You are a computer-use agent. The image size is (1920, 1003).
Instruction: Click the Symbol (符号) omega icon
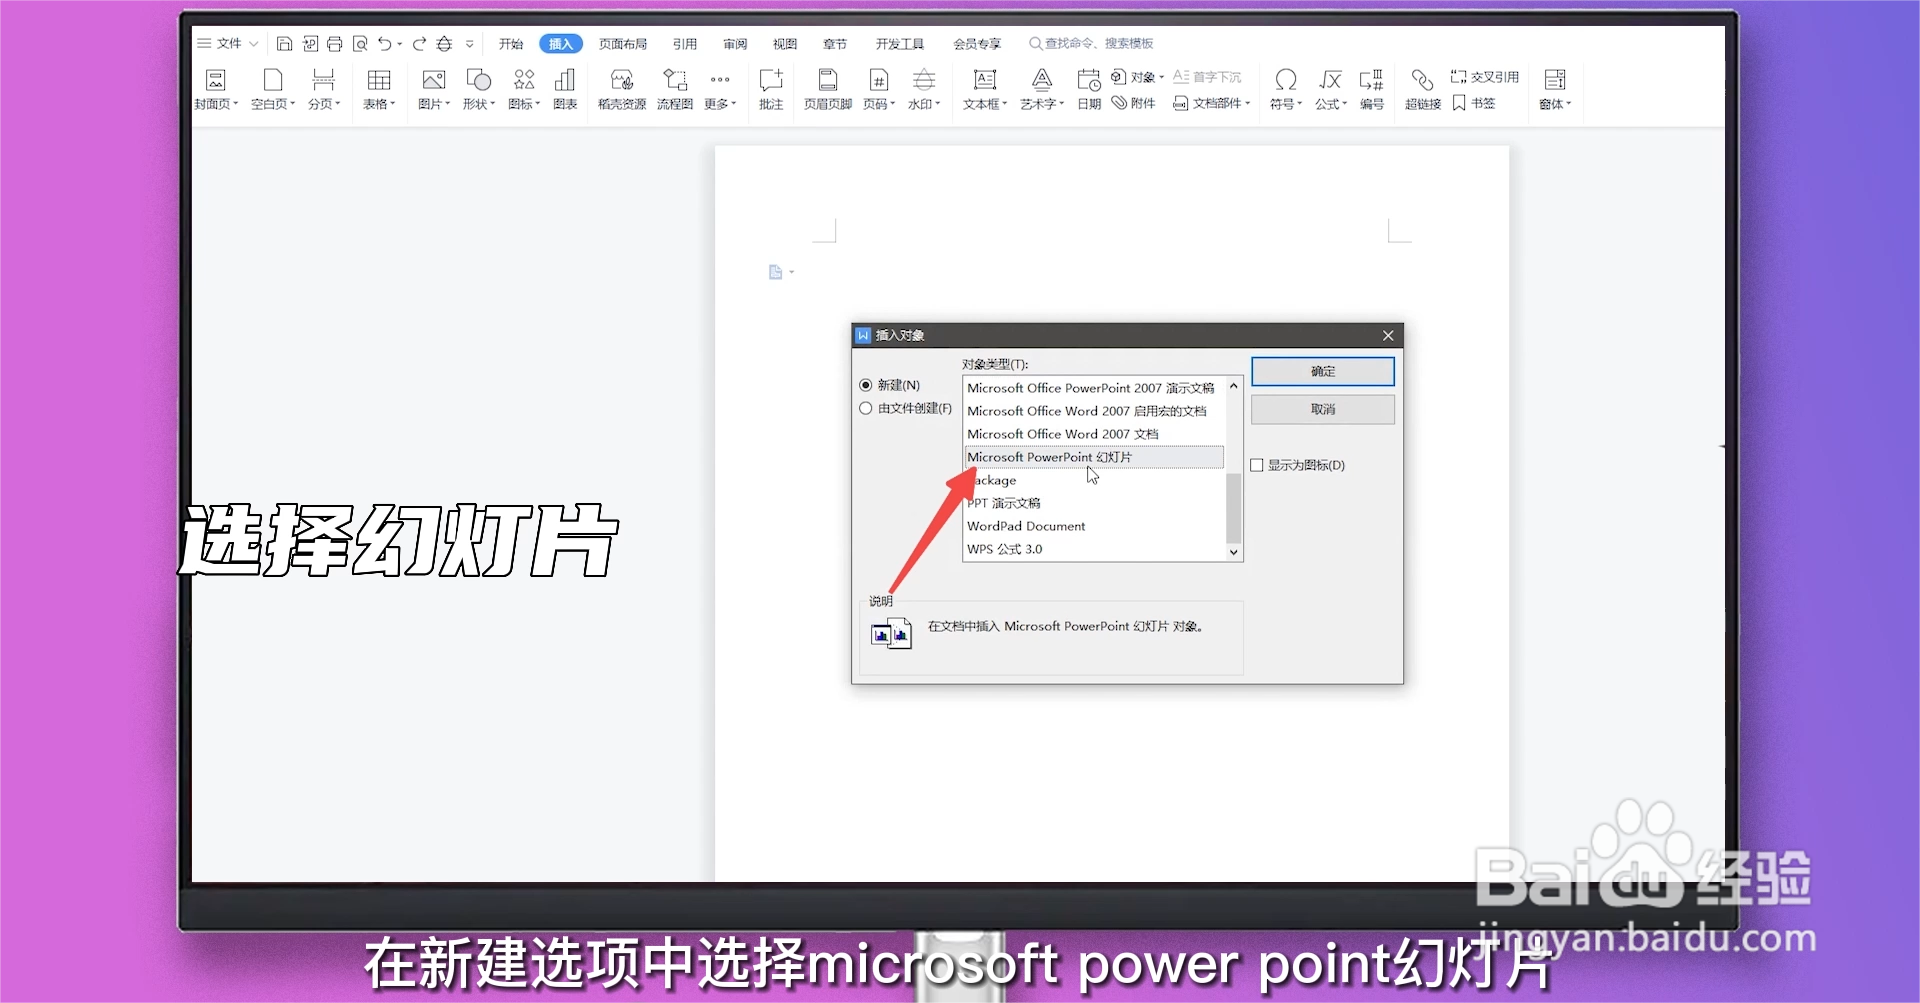pyautogui.click(x=1286, y=80)
